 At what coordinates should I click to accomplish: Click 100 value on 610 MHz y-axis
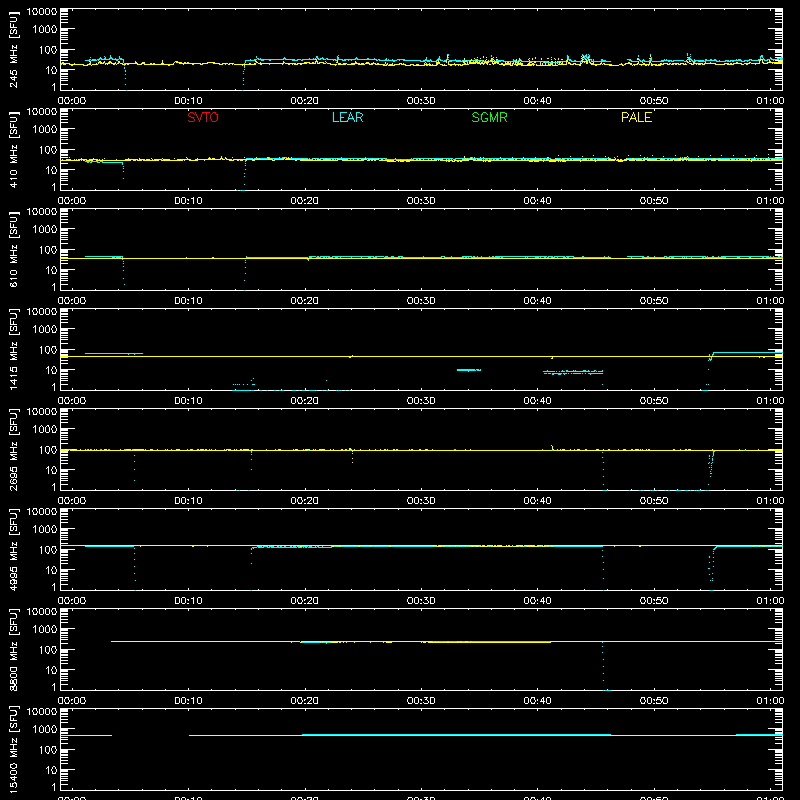[x=48, y=250]
